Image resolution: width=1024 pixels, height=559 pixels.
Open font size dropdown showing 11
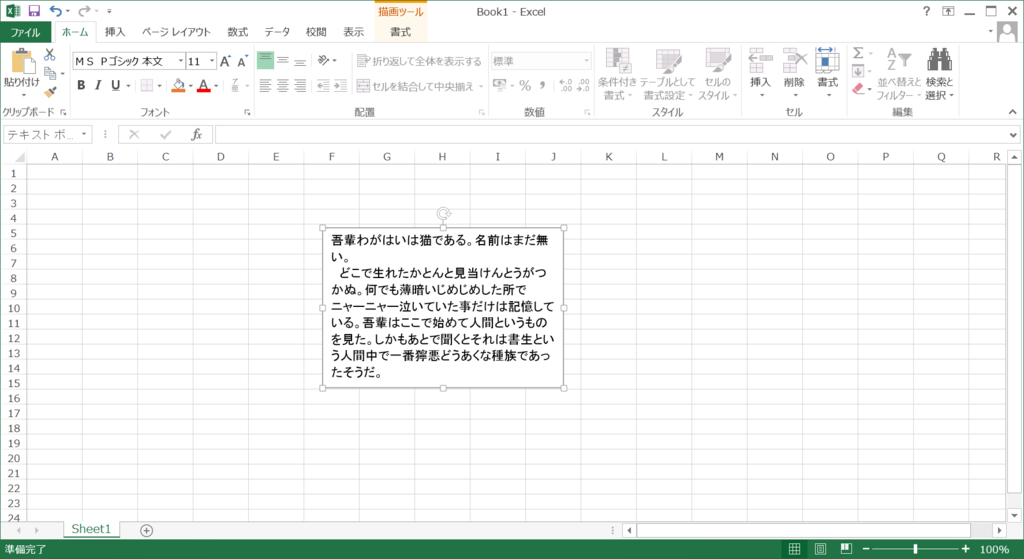(212, 61)
